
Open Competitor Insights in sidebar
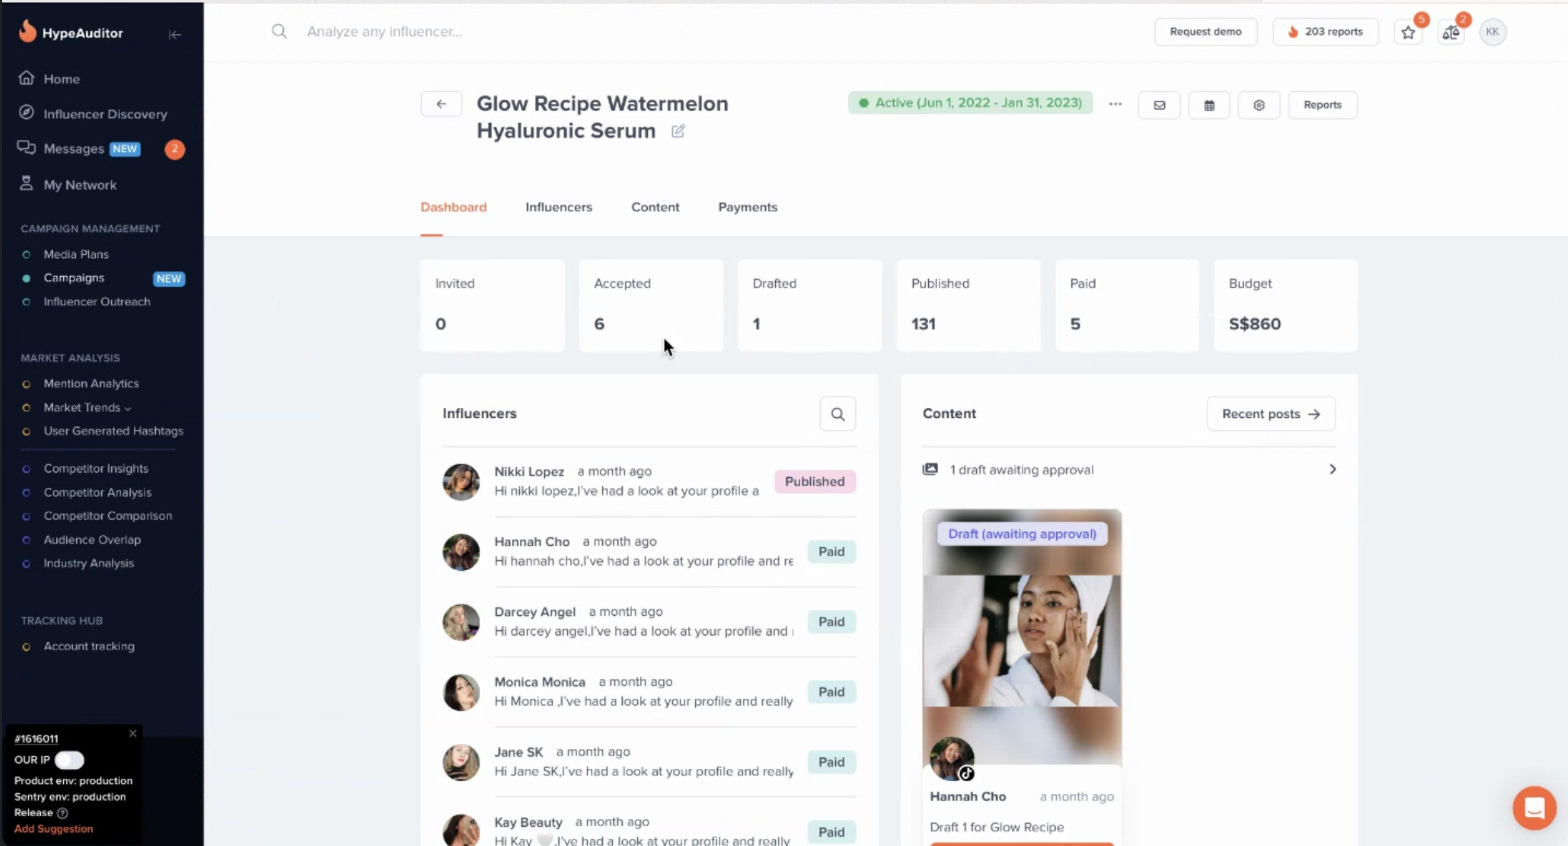click(x=96, y=469)
